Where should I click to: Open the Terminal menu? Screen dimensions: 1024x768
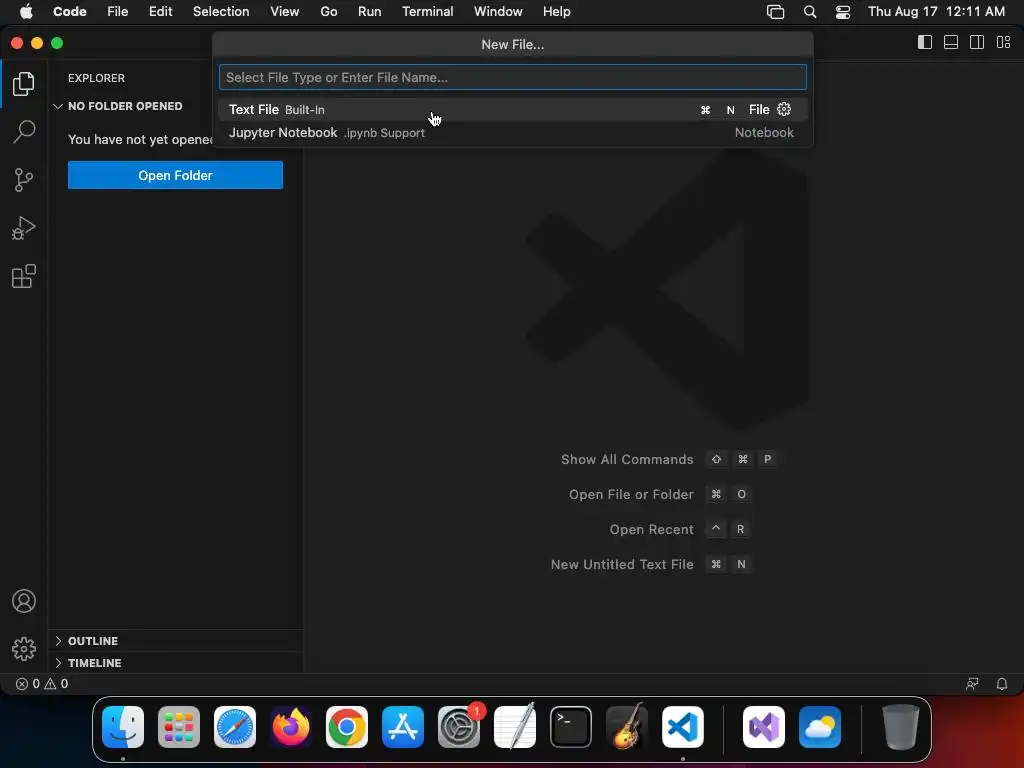coord(428,11)
